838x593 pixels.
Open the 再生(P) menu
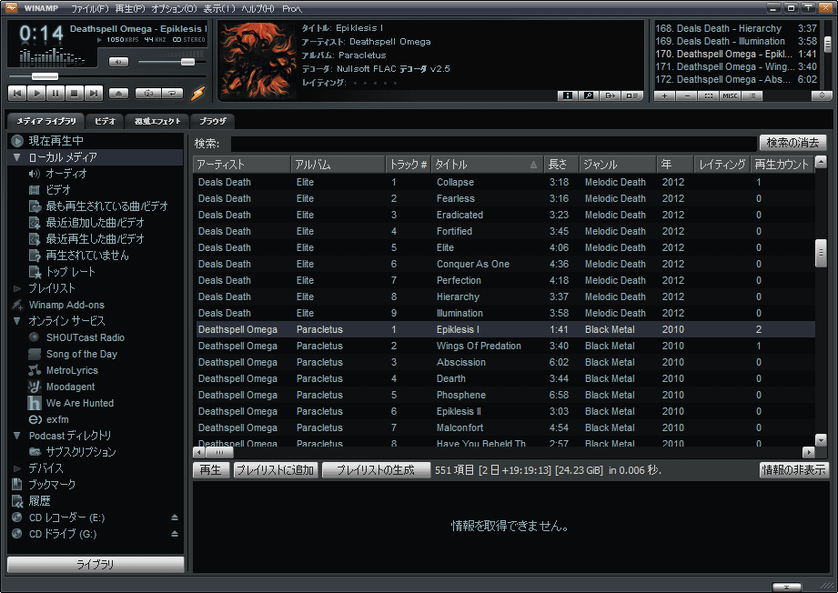coord(130,9)
